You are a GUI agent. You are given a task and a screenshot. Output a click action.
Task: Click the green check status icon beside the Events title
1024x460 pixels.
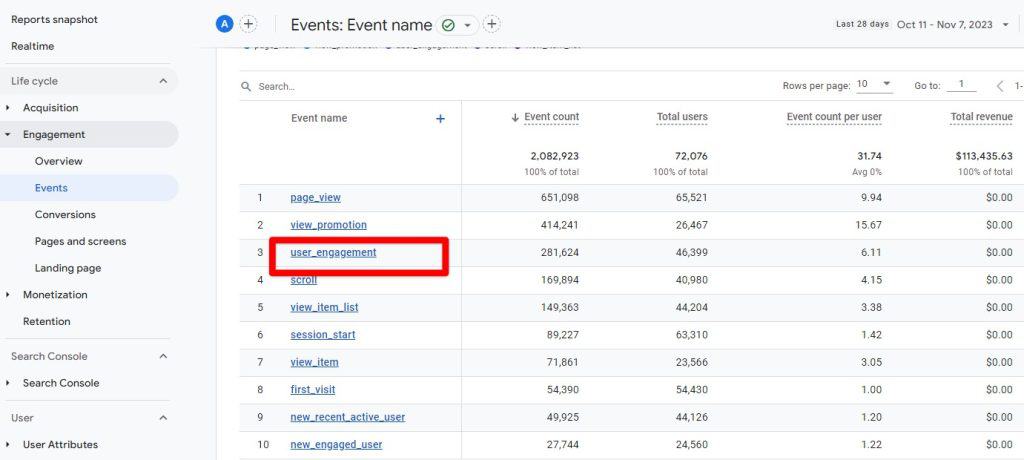click(x=448, y=25)
